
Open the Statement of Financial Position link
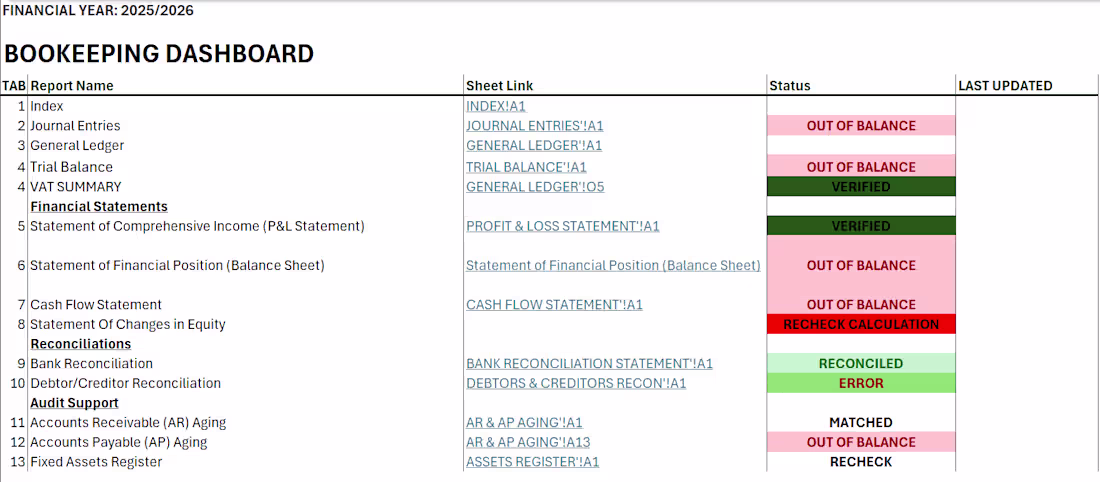[x=613, y=265]
